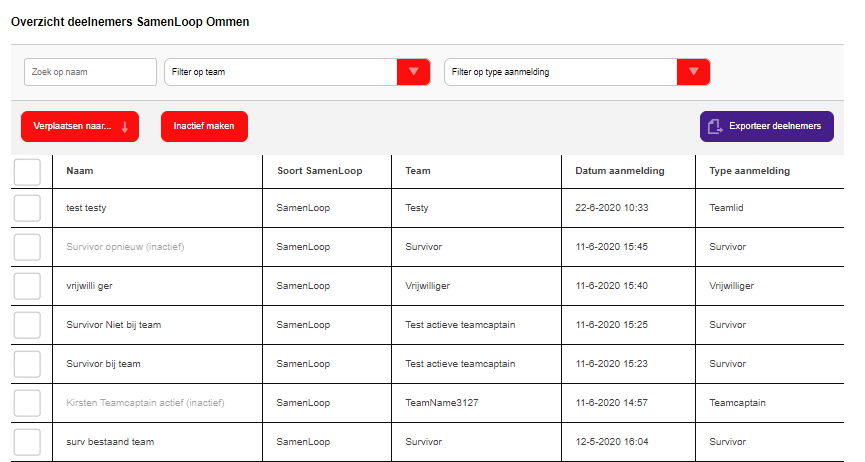
Task: Click the name Survivor opnieuw (inactief)
Action: [125, 247]
